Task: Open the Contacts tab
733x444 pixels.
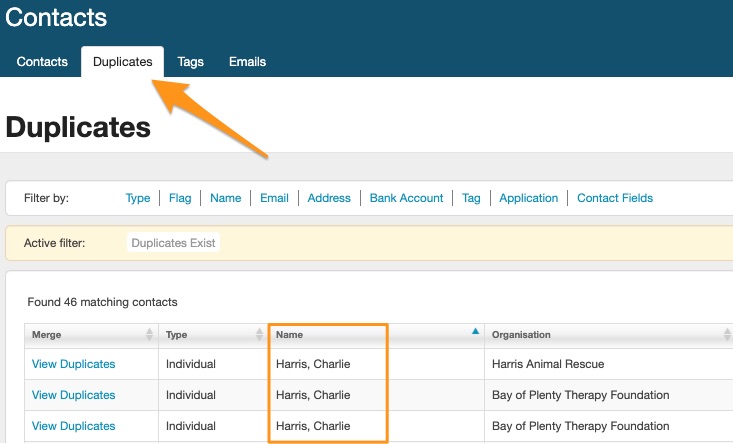Action: point(42,62)
